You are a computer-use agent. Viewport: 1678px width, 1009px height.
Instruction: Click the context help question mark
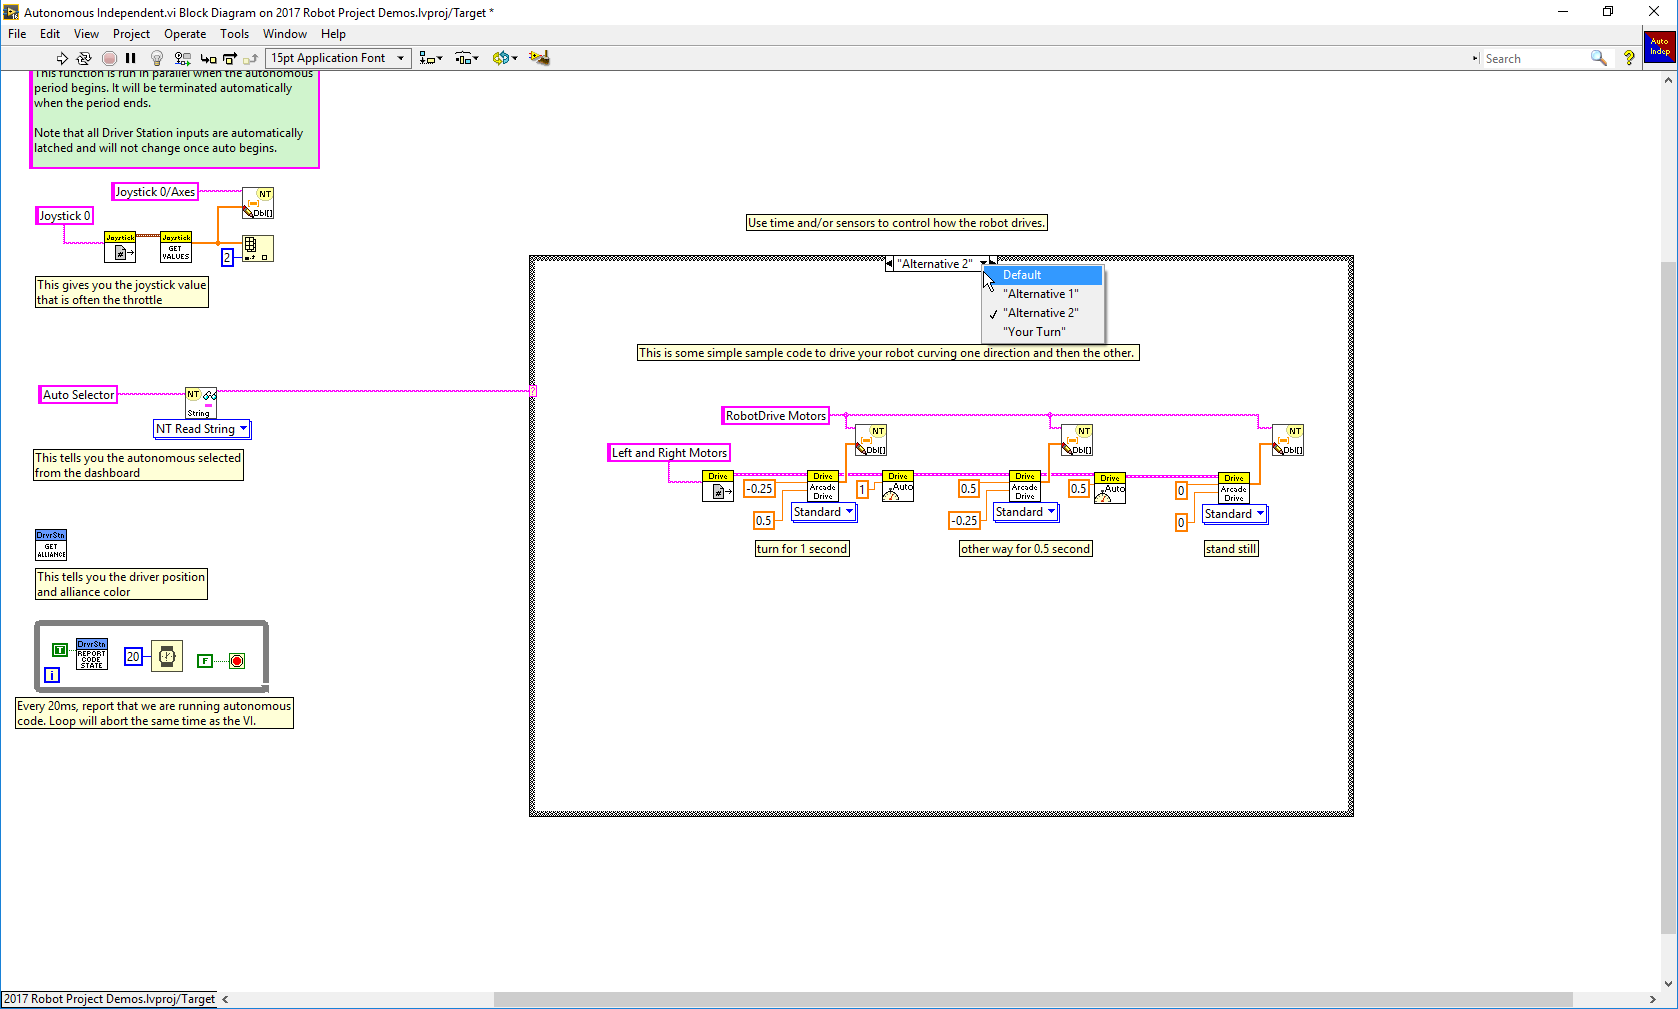pos(1629,58)
